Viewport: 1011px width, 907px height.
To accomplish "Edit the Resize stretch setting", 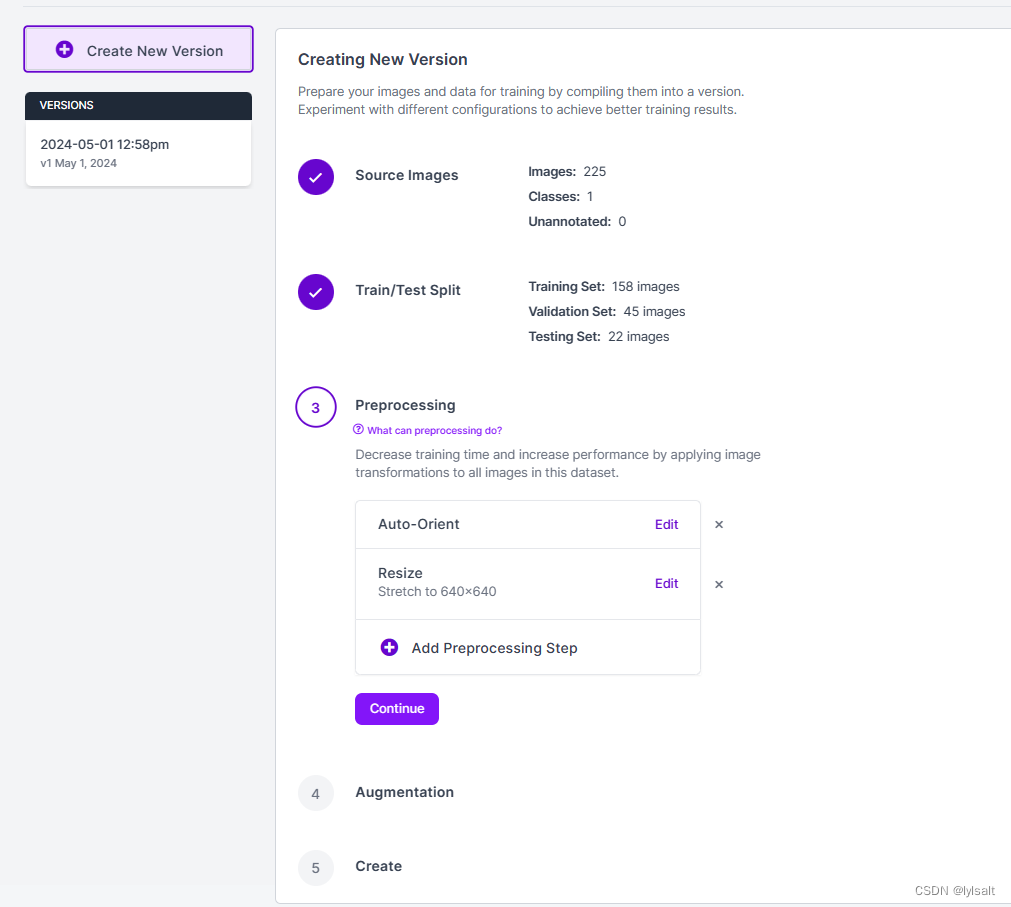I will [x=666, y=583].
